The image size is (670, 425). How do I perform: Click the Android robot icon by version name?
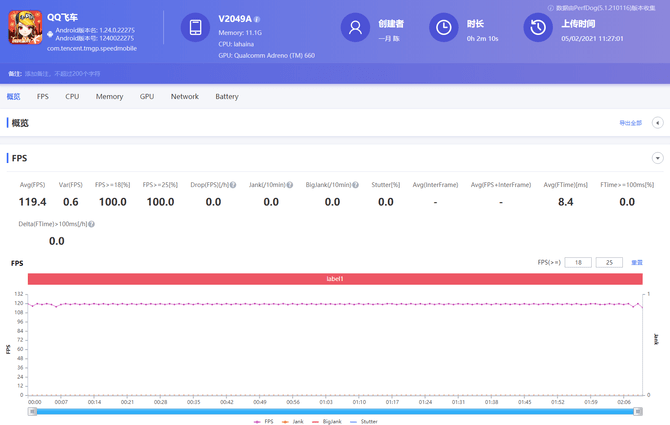click(50, 34)
